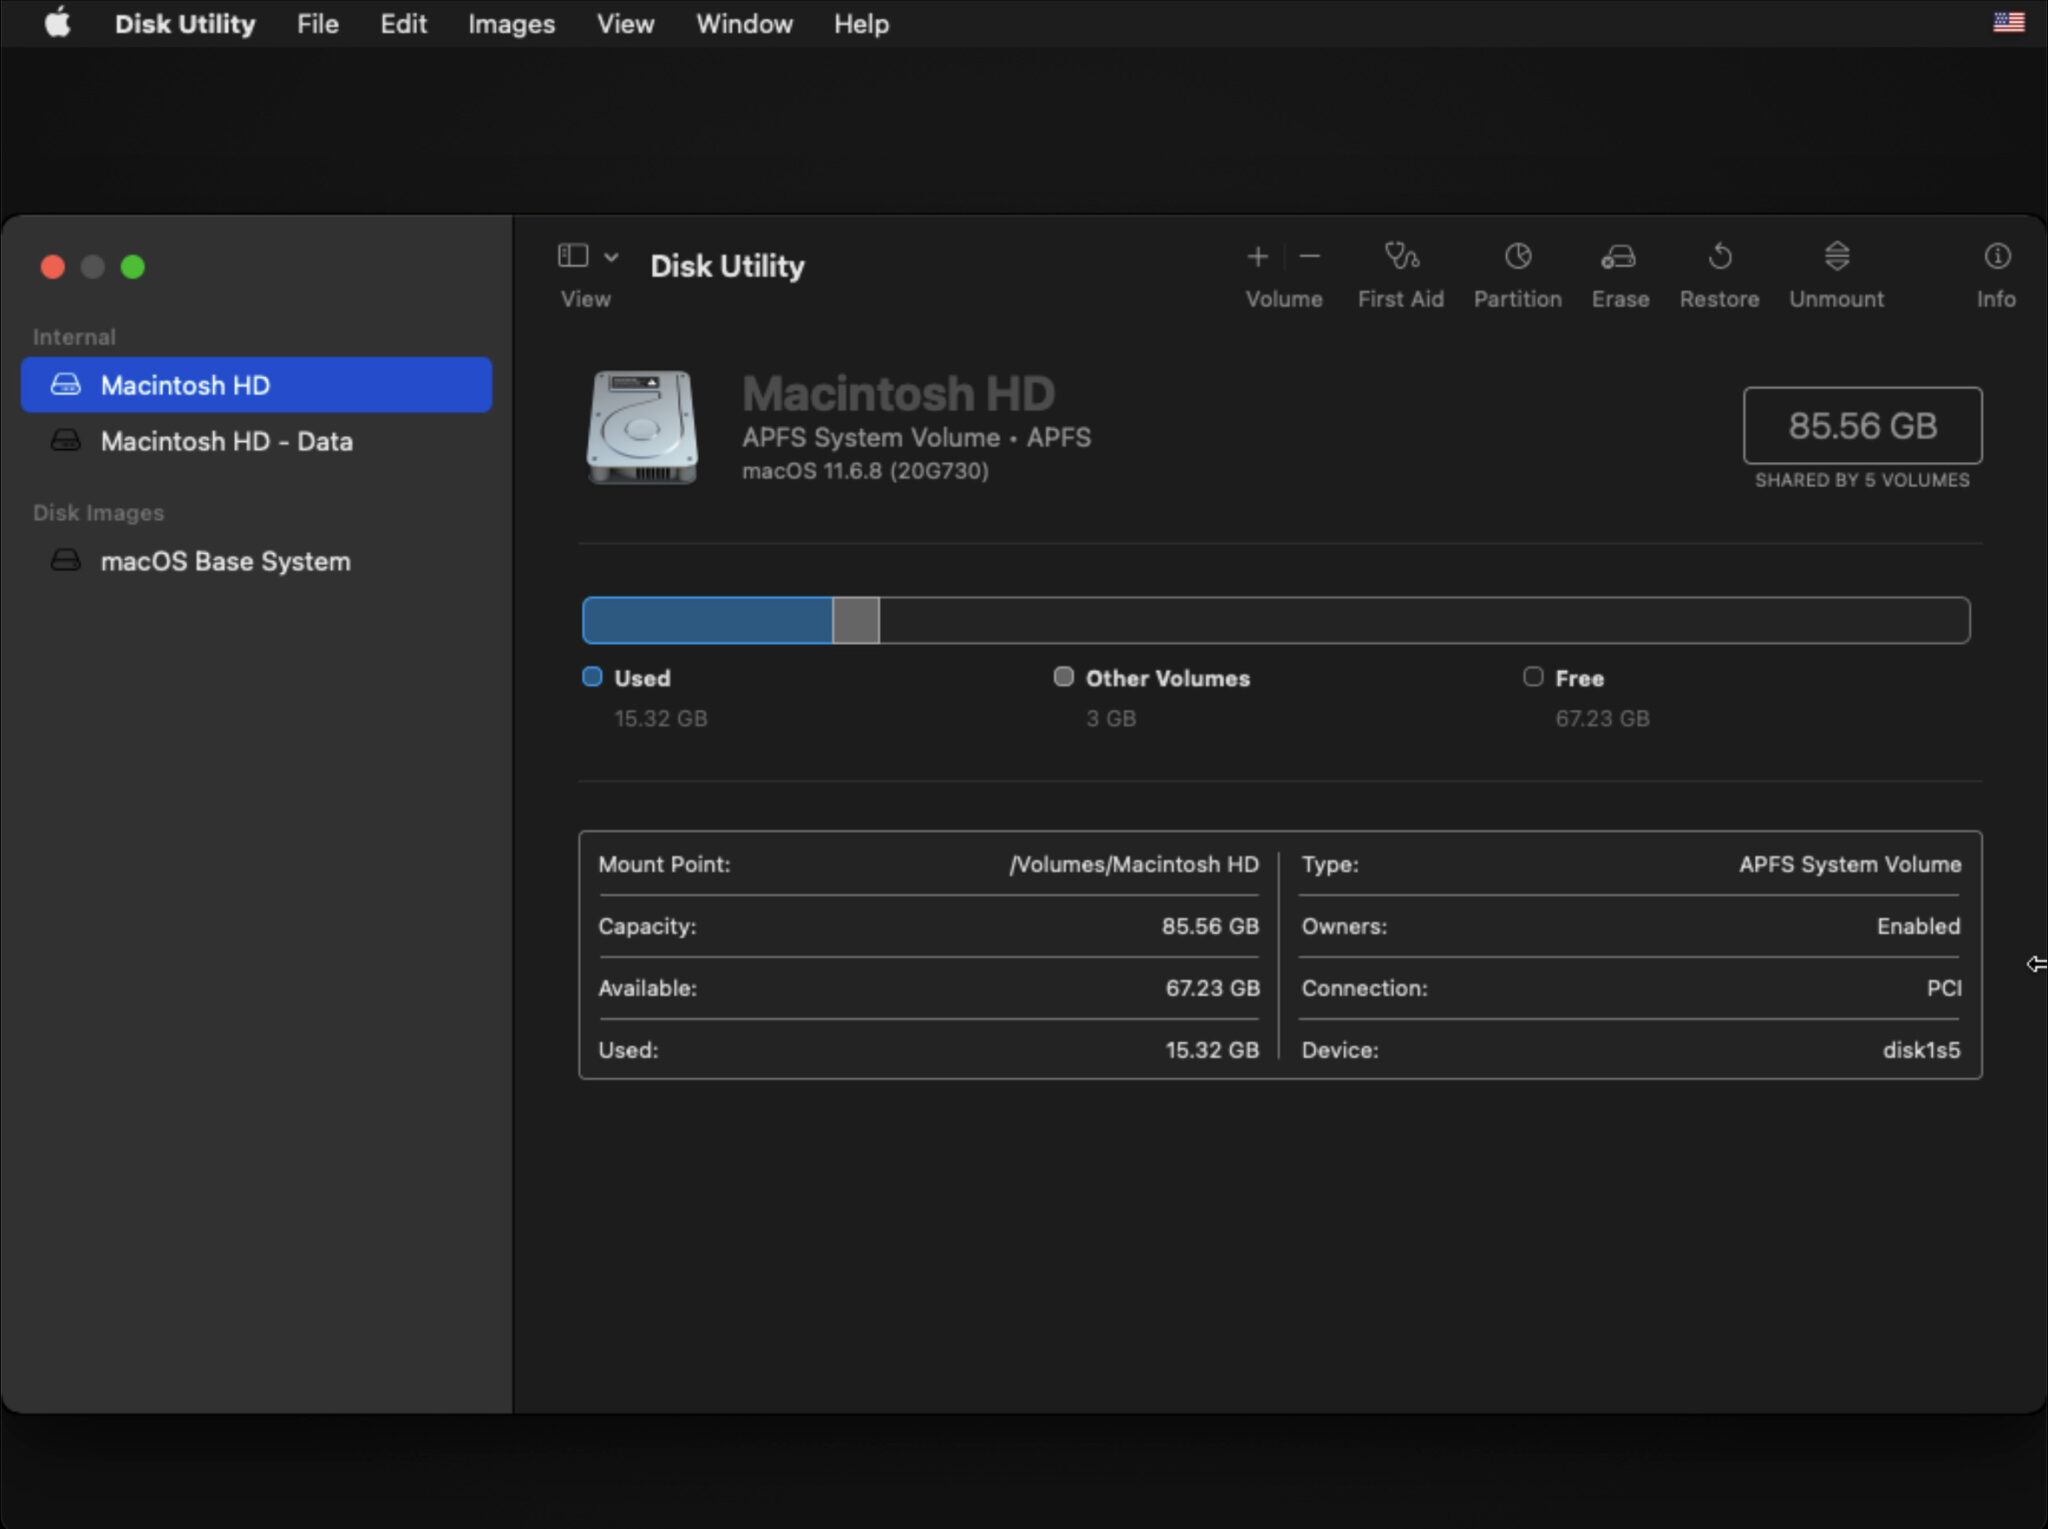Add a volume with plus icon
The image size is (2048, 1529).
1257,257
